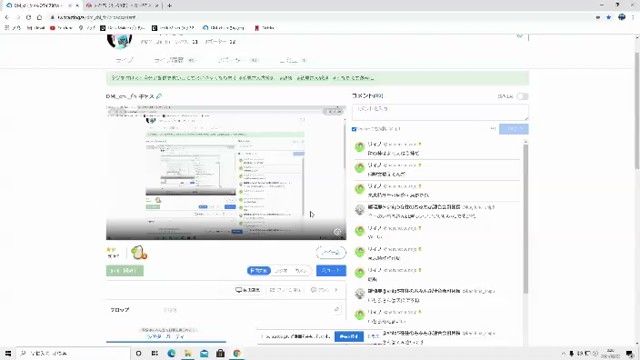Click the light blue comment post button
This screenshot has height=360, width=640.
(513, 129)
